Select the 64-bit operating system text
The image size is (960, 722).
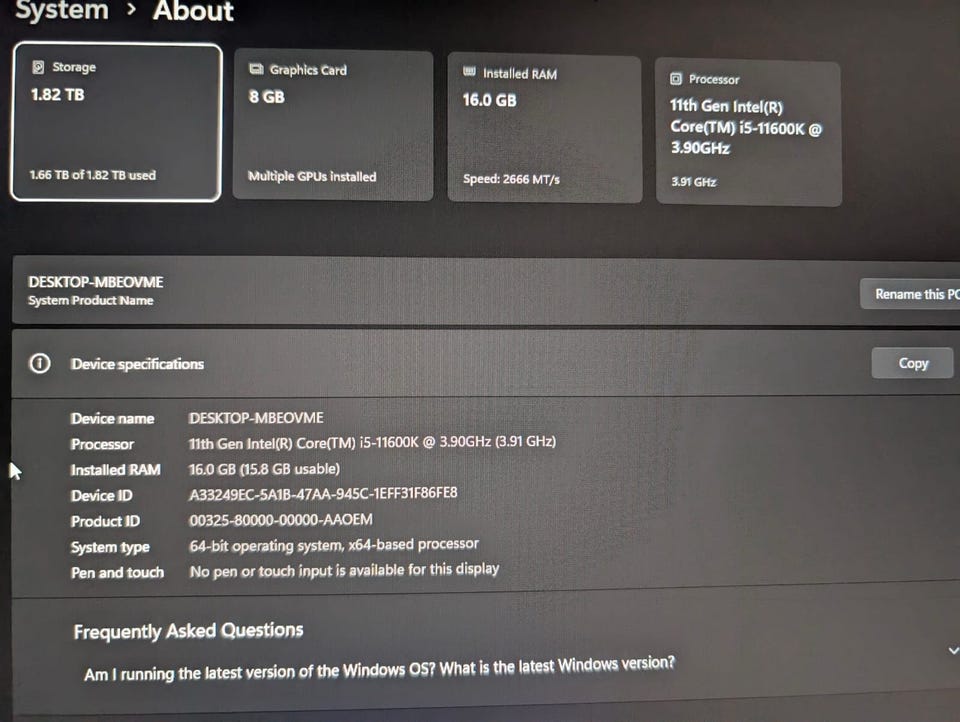click(x=334, y=544)
